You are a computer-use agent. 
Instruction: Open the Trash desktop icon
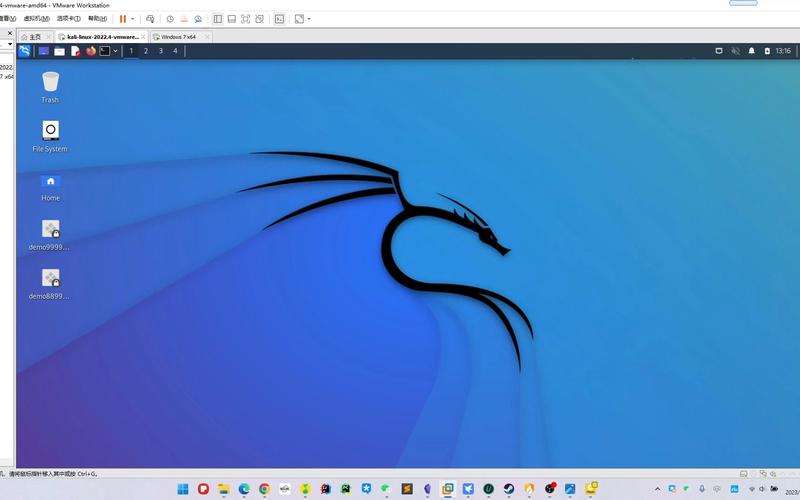(50, 82)
